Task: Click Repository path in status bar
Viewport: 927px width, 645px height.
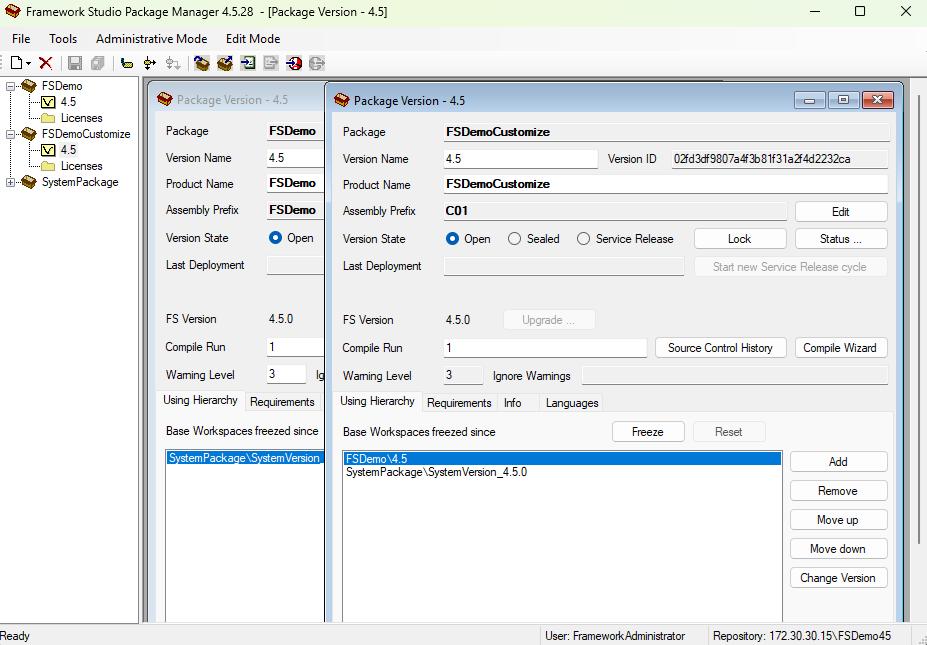Action: point(802,636)
